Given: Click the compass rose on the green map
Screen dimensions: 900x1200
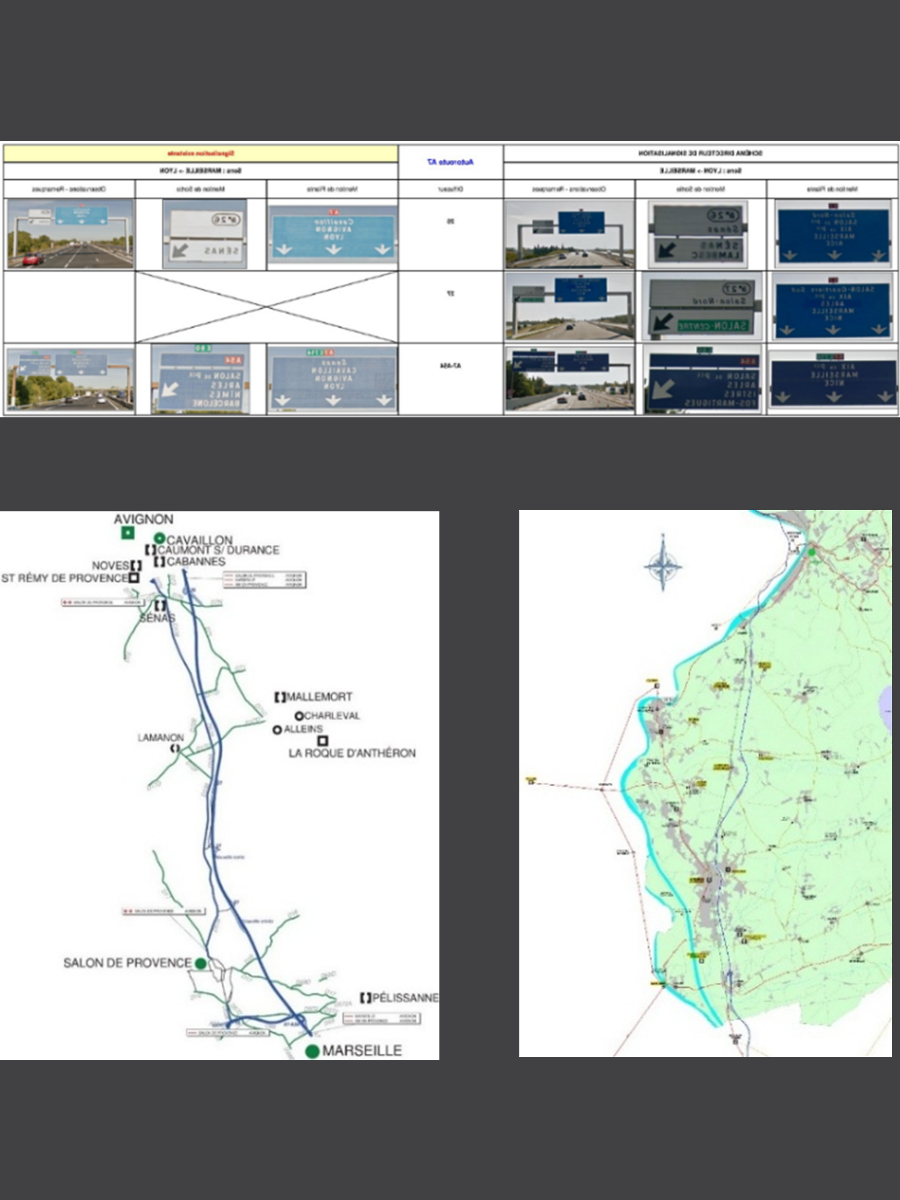Looking at the screenshot, I should point(662,563).
